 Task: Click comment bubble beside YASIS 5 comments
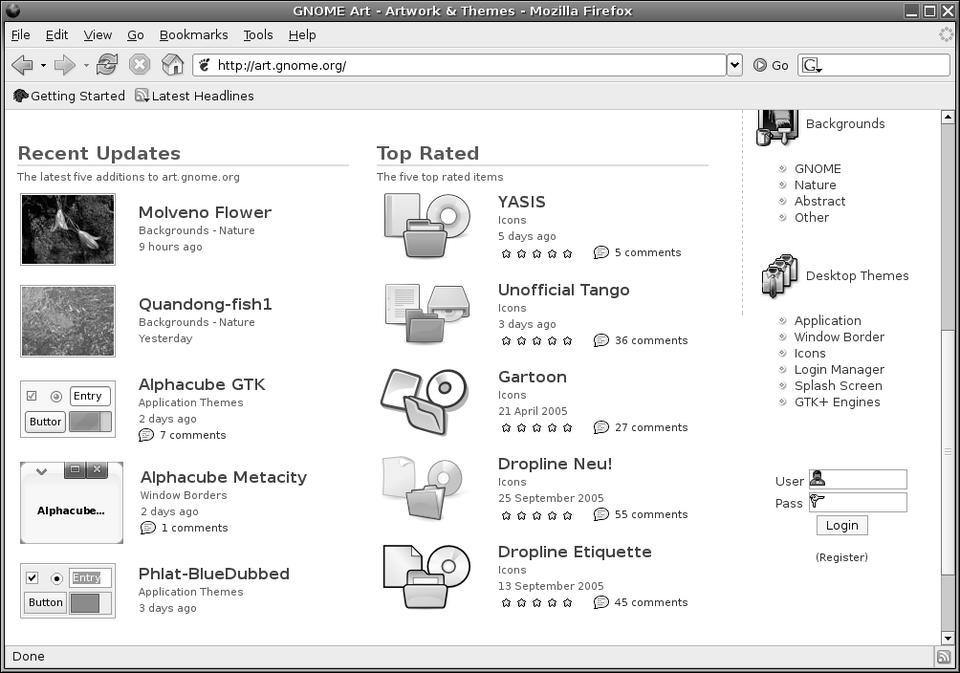pos(601,252)
